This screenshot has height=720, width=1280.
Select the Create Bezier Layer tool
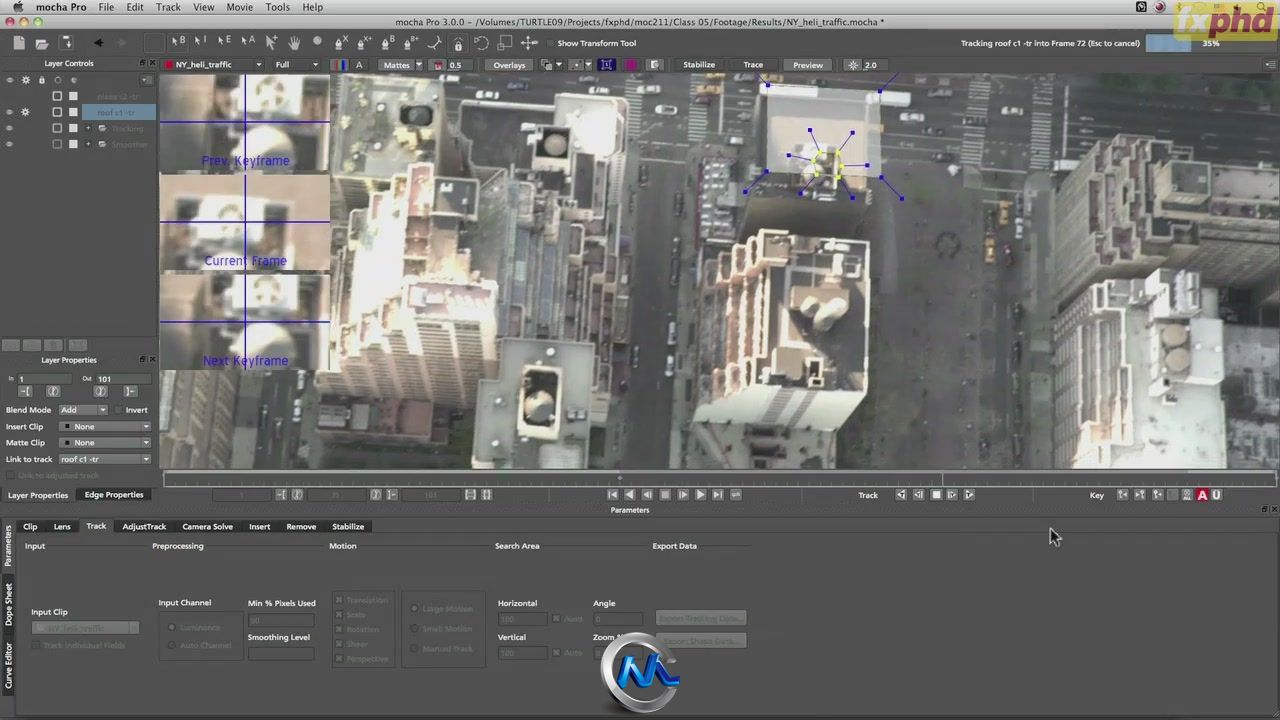click(x=388, y=43)
